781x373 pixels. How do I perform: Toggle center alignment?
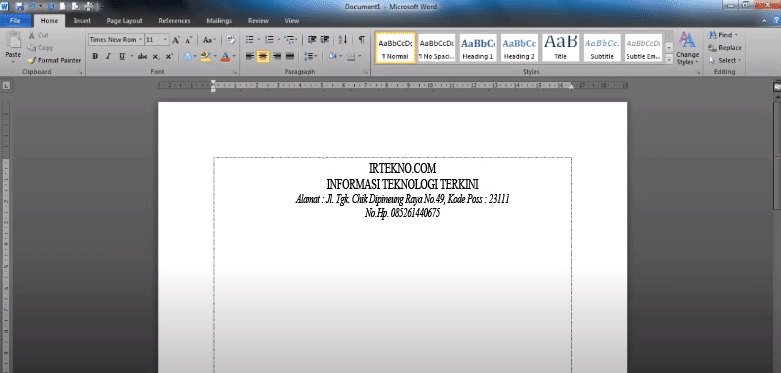[263, 56]
